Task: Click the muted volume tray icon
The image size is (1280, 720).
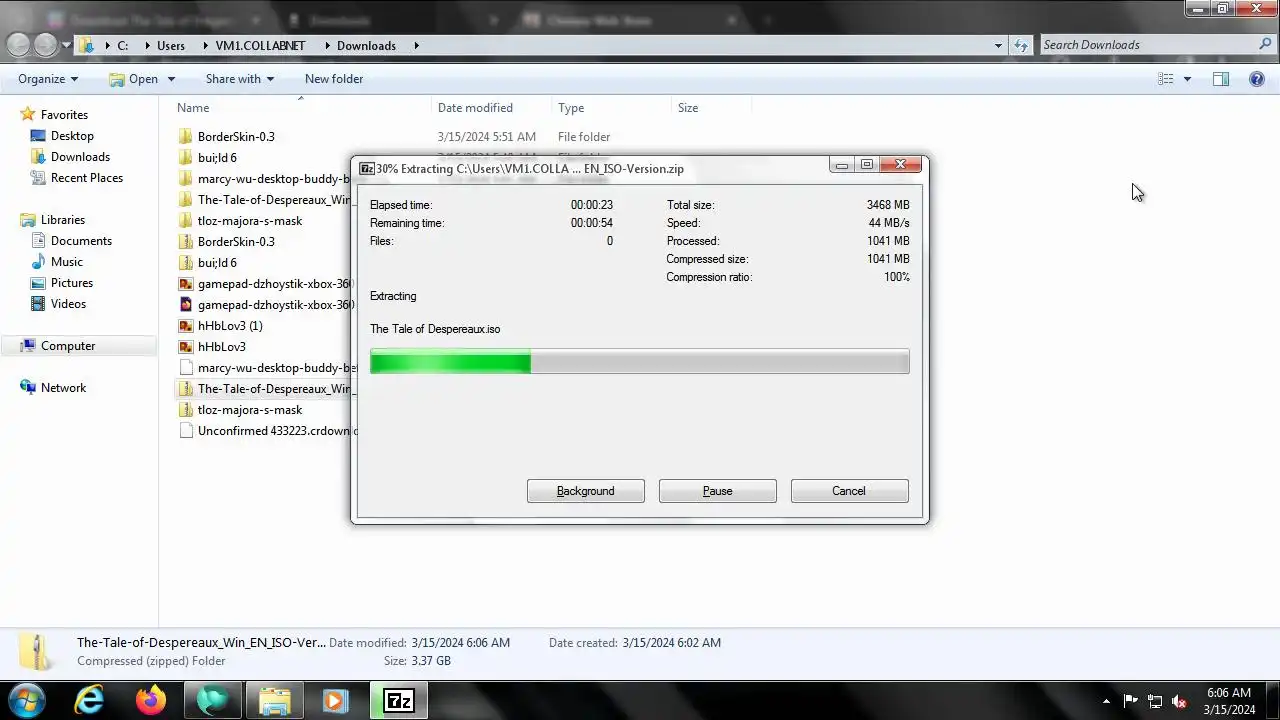Action: tap(1180, 701)
